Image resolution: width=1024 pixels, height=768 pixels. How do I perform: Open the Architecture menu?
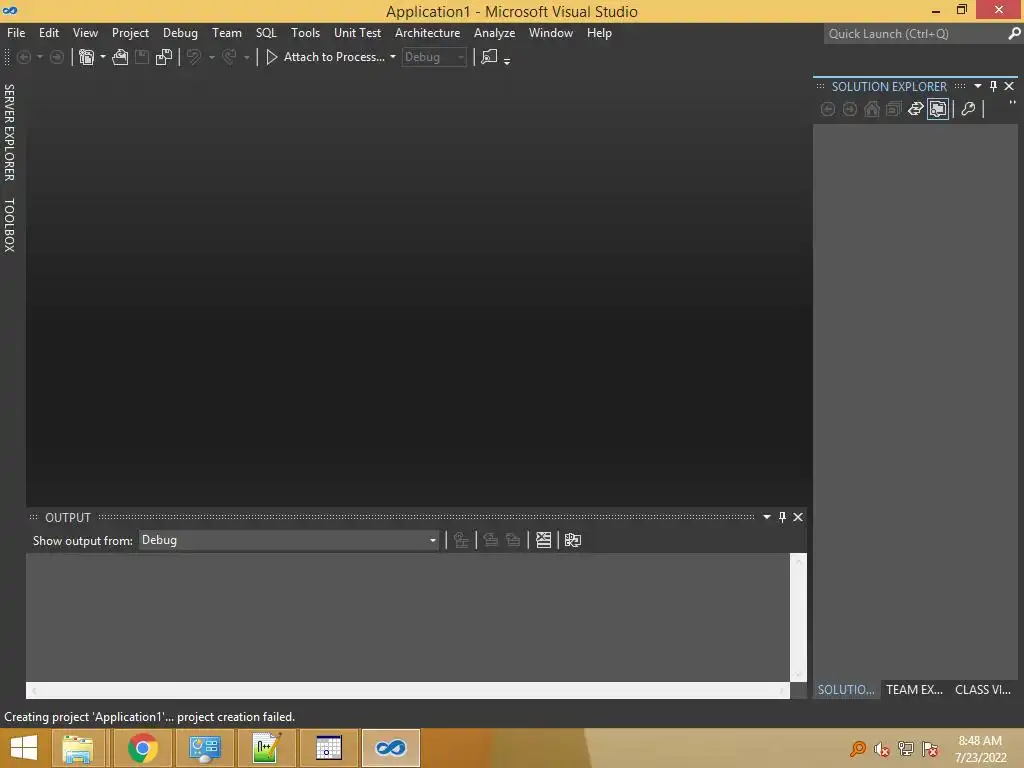(x=427, y=33)
